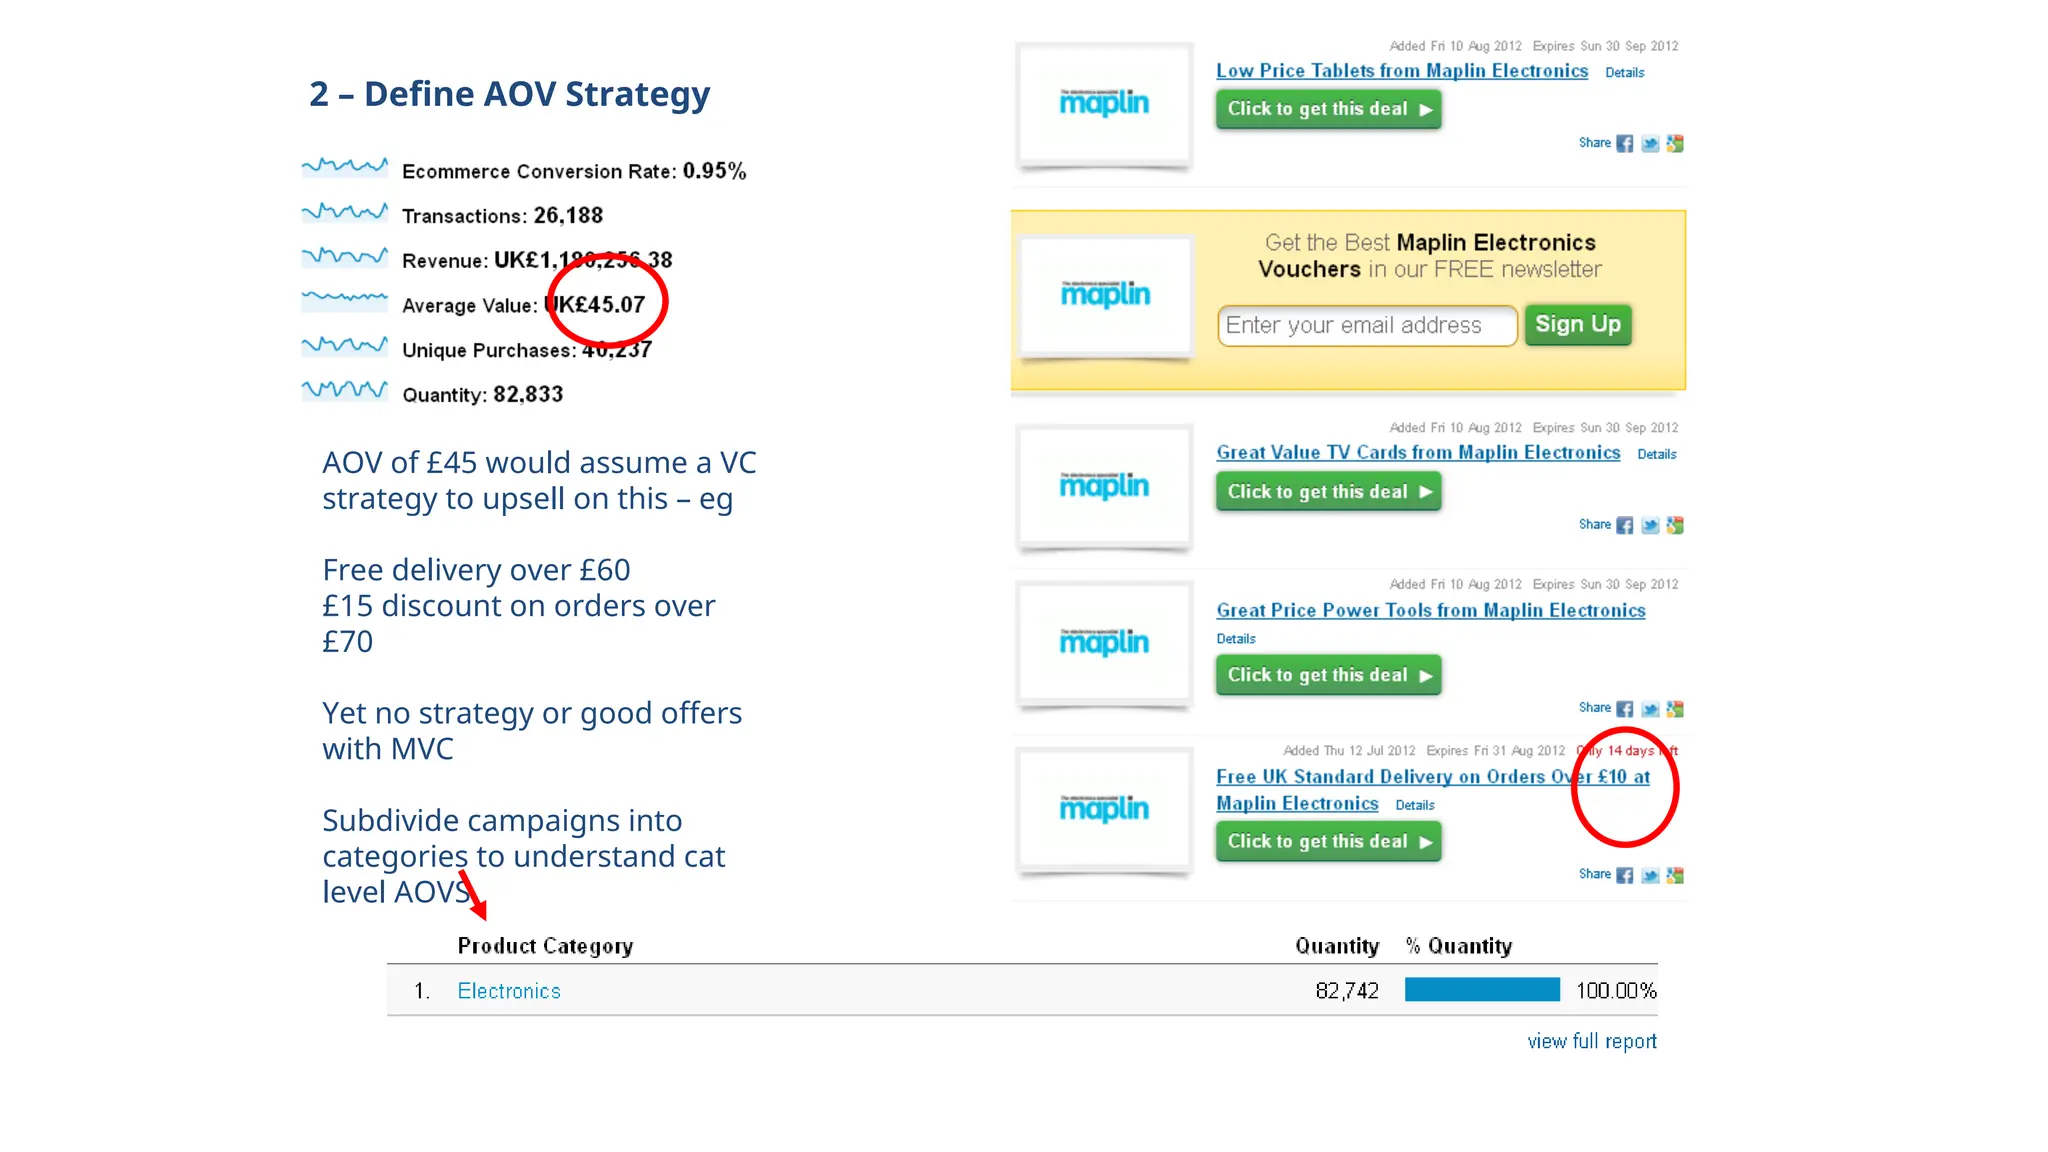Image resolution: width=2048 pixels, height=1152 pixels.
Task: Sort by the % Quantity column header
Action: 1459,946
